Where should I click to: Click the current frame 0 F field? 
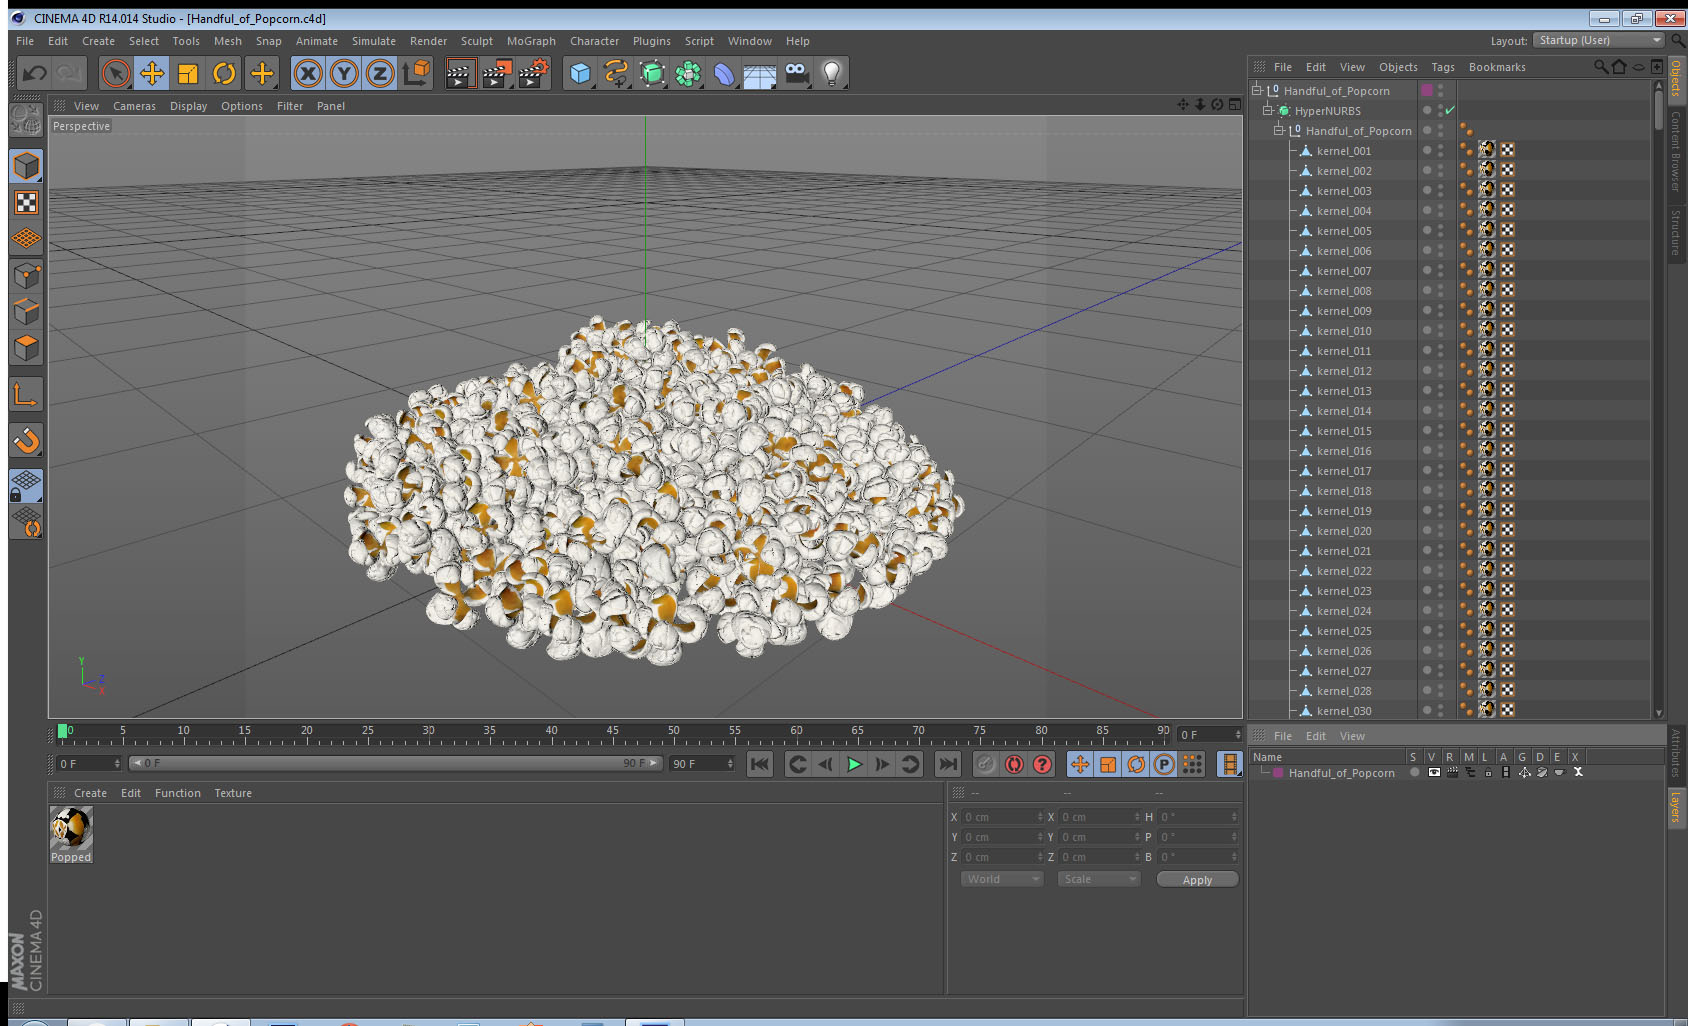[x=89, y=763]
